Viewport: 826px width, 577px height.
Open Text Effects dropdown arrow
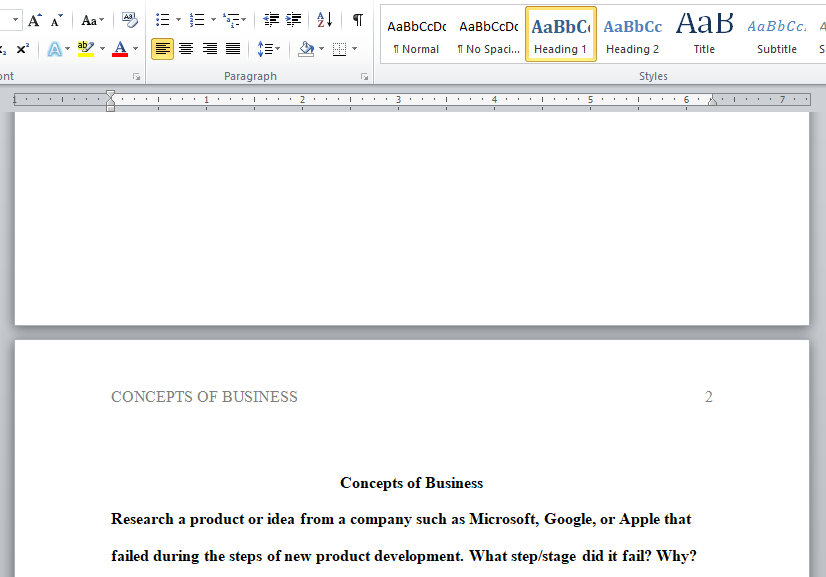(x=67, y=49)
